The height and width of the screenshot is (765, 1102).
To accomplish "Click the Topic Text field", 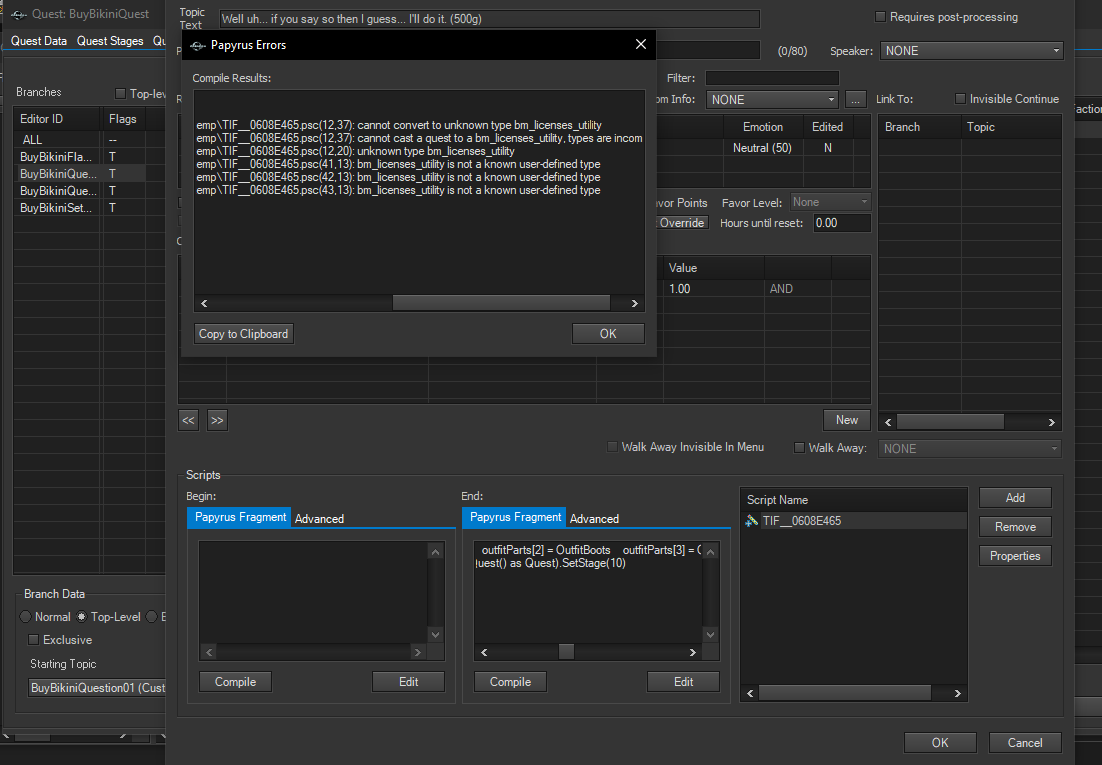I will tap(489, 19).
